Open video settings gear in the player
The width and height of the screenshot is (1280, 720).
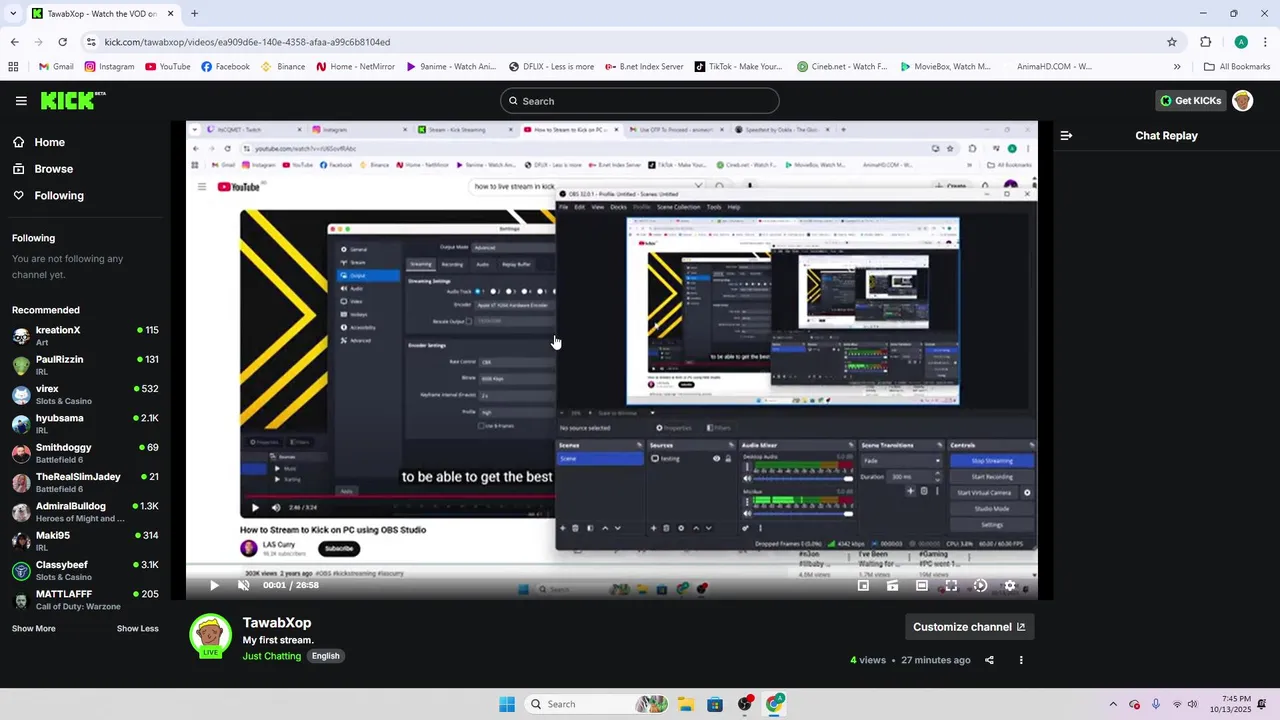(1009, 586)
